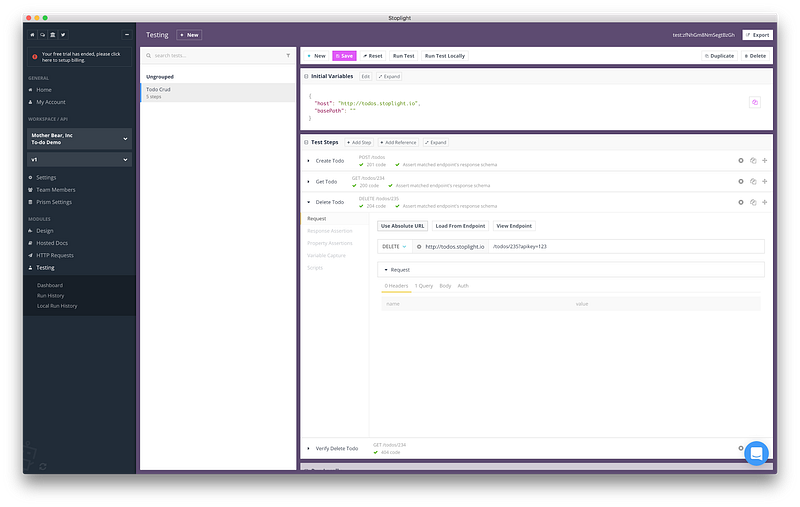Viewport: 800px width, 507px height.
Task: Click the magnifier icon in search tests
Action: pos(148,56)
